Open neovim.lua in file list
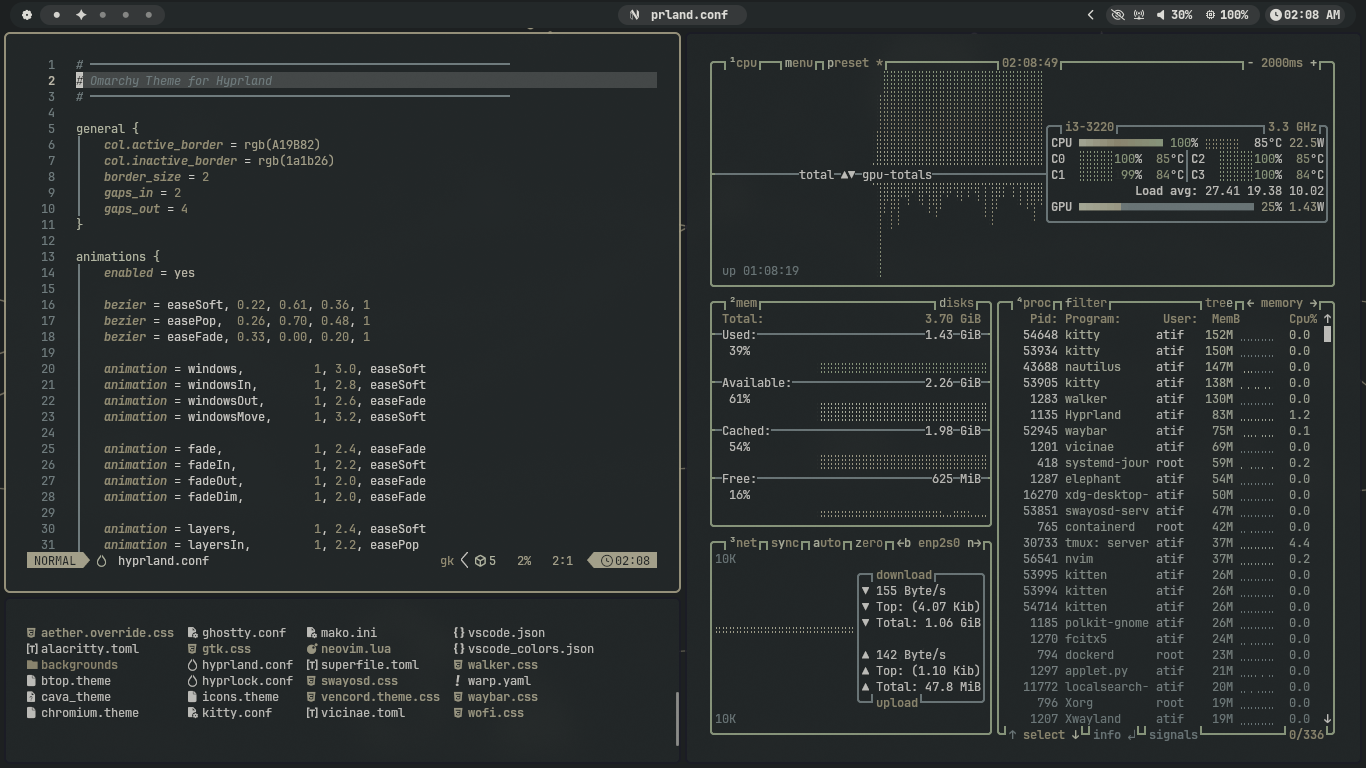1366x768 pixels. tap(349, 649)
